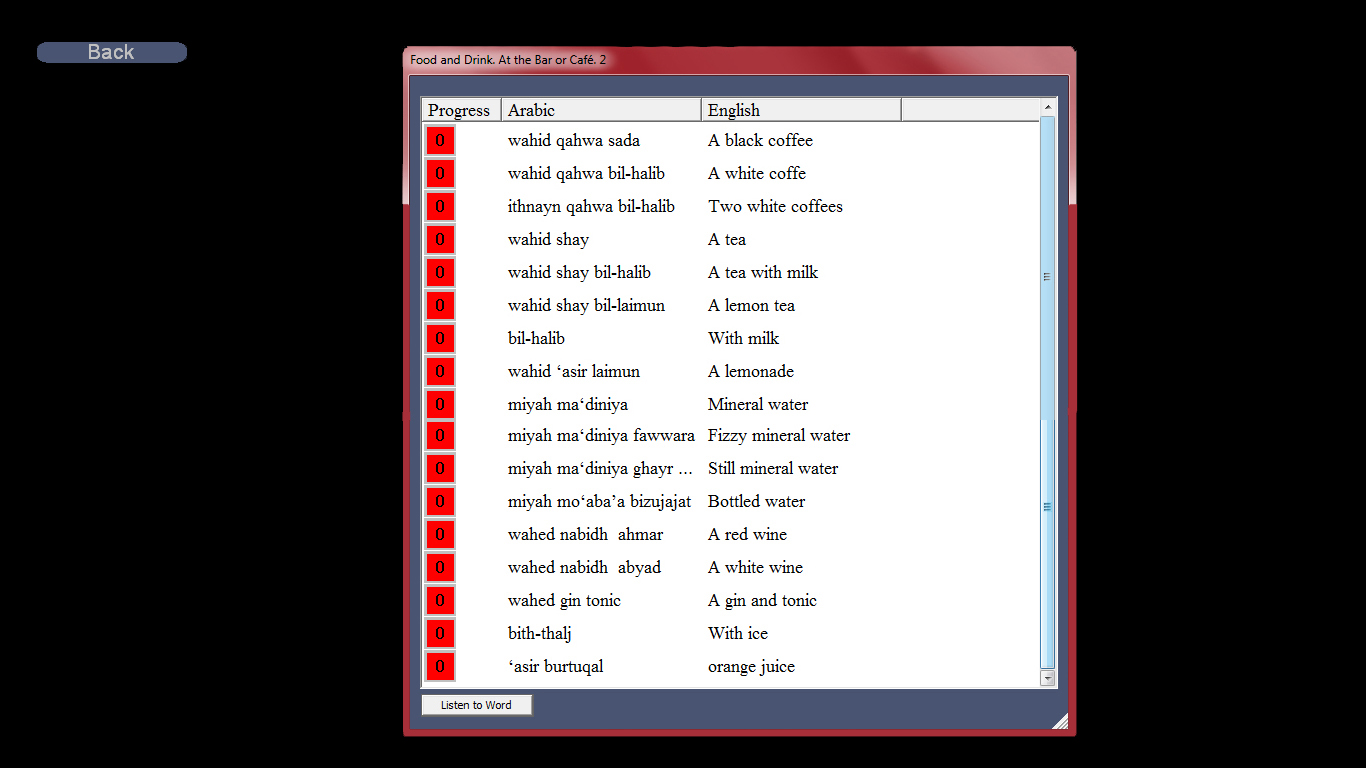Select 'wahed gin tonic' Arabic phrase
Screen dimensions: 1366x768
(564, 601)
